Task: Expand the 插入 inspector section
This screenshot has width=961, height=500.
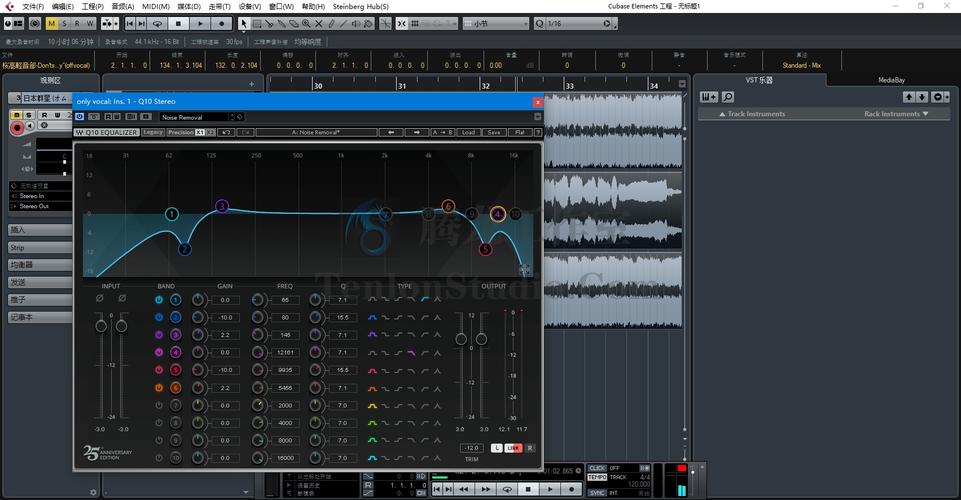Action: tap(40, 230)
